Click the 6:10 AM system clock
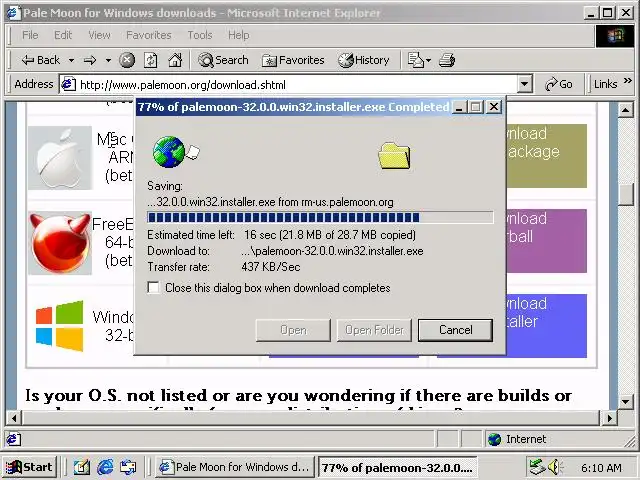This screenshot has width=640, height=480. click(x=601, y=467)
